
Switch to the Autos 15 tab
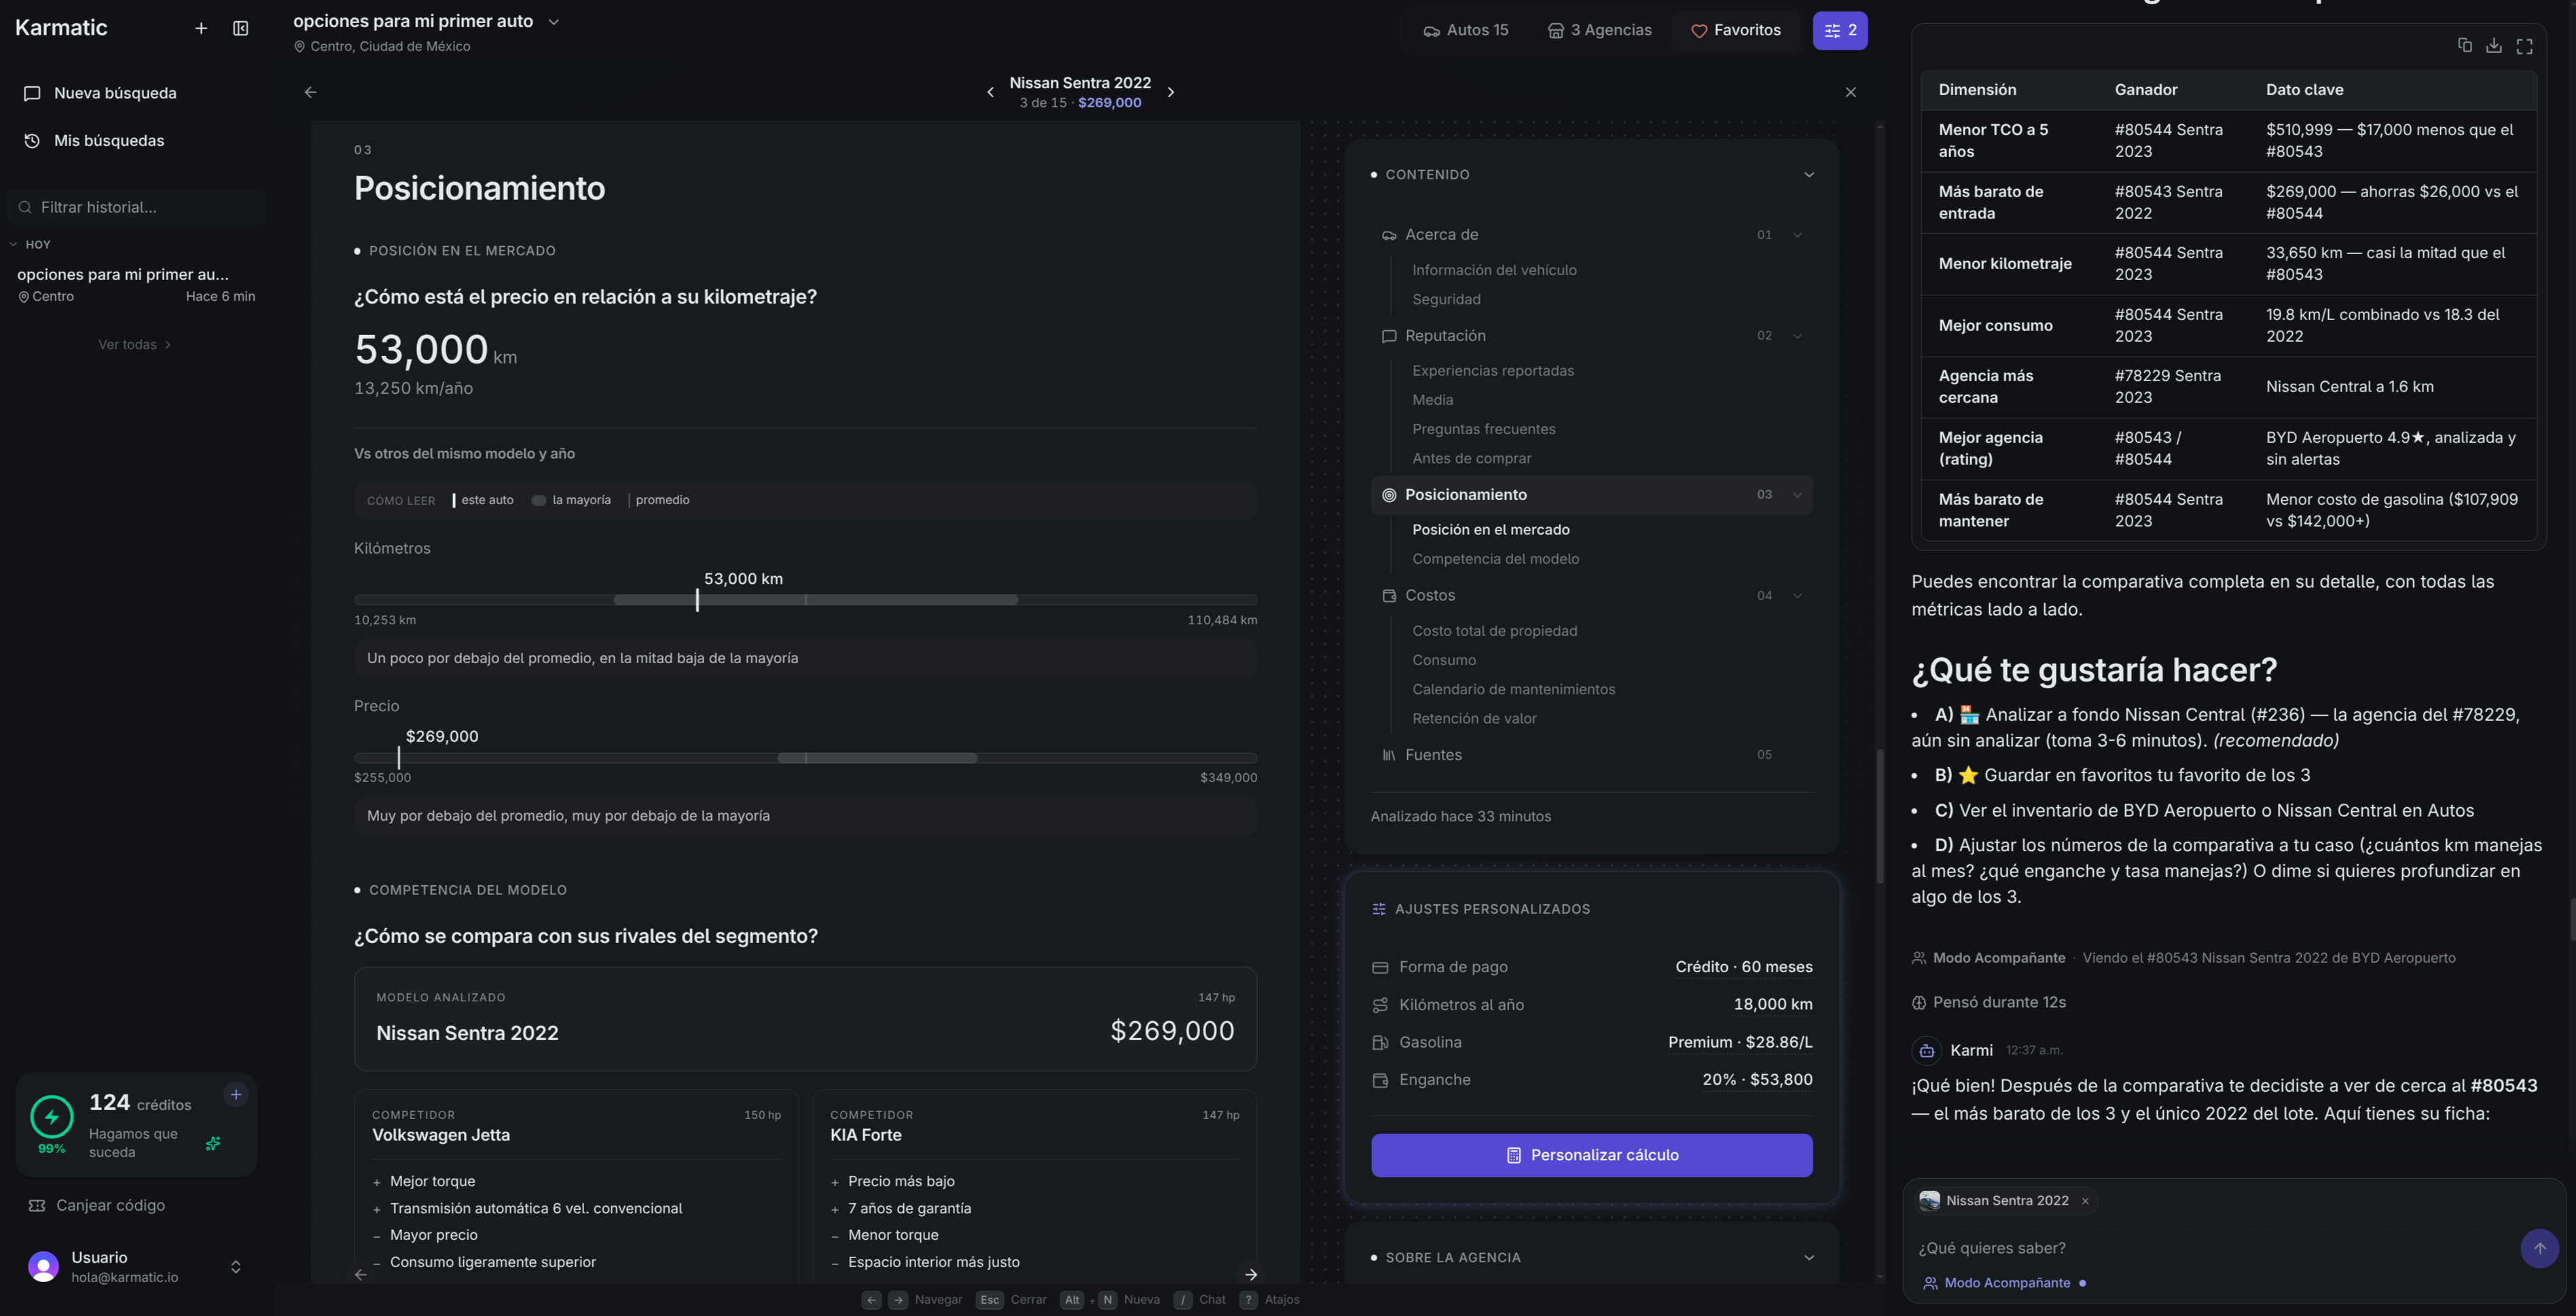pyautogui.click(x=1466, y=30)
